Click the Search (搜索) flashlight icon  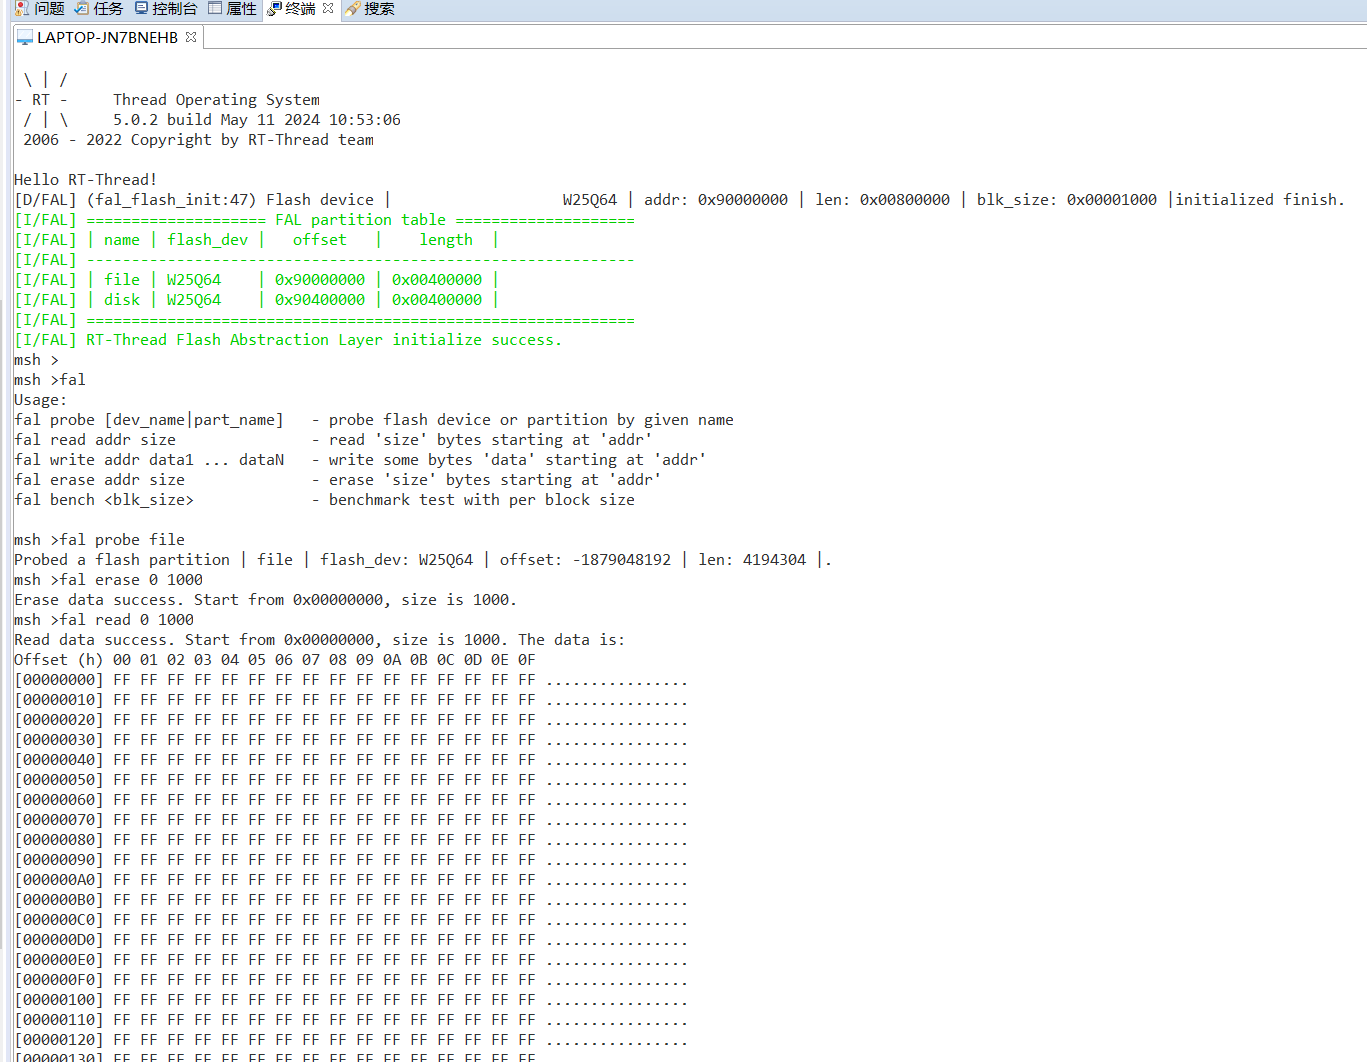coord(352,9)
